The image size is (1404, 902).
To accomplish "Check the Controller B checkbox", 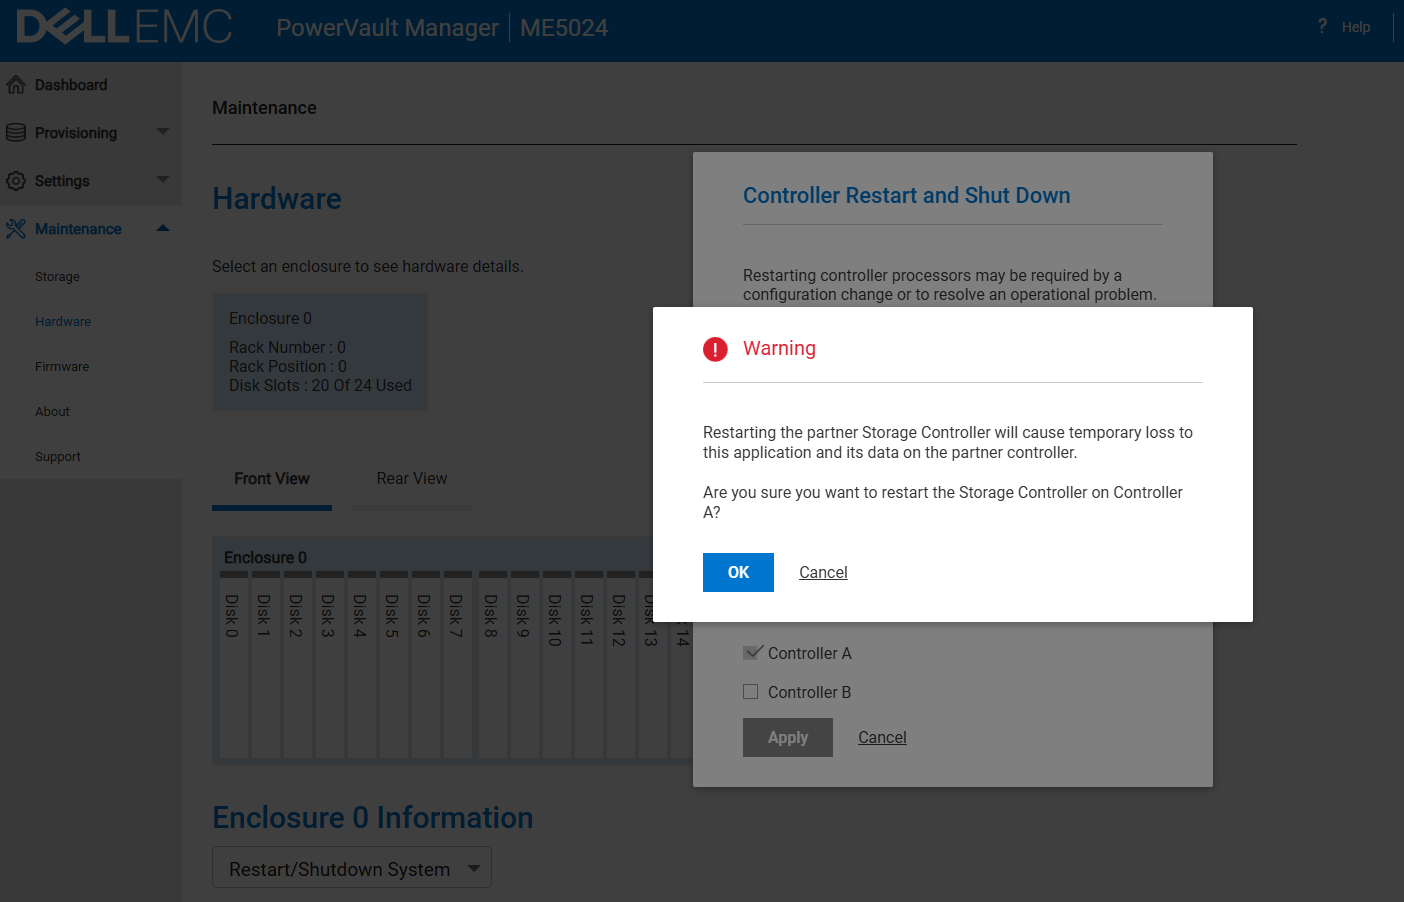I will [751, 691].
